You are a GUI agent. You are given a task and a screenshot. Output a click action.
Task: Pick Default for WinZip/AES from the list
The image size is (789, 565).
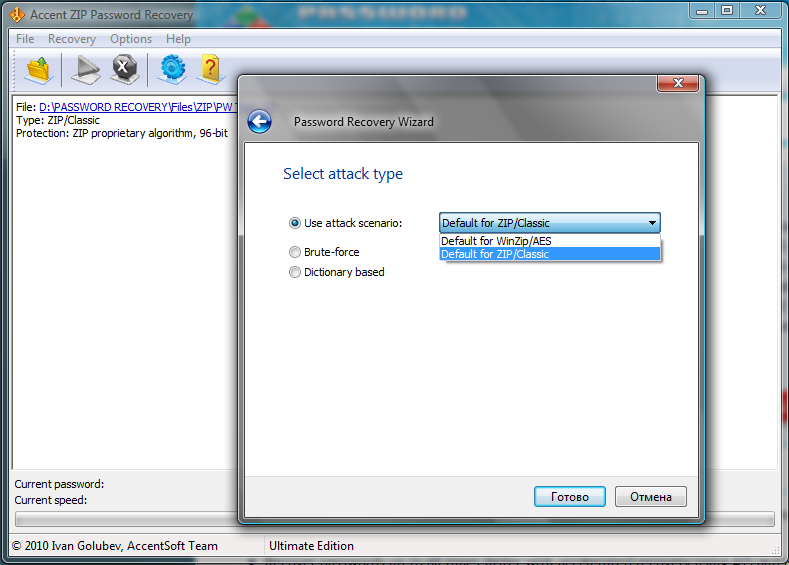(x=549, y=241)
